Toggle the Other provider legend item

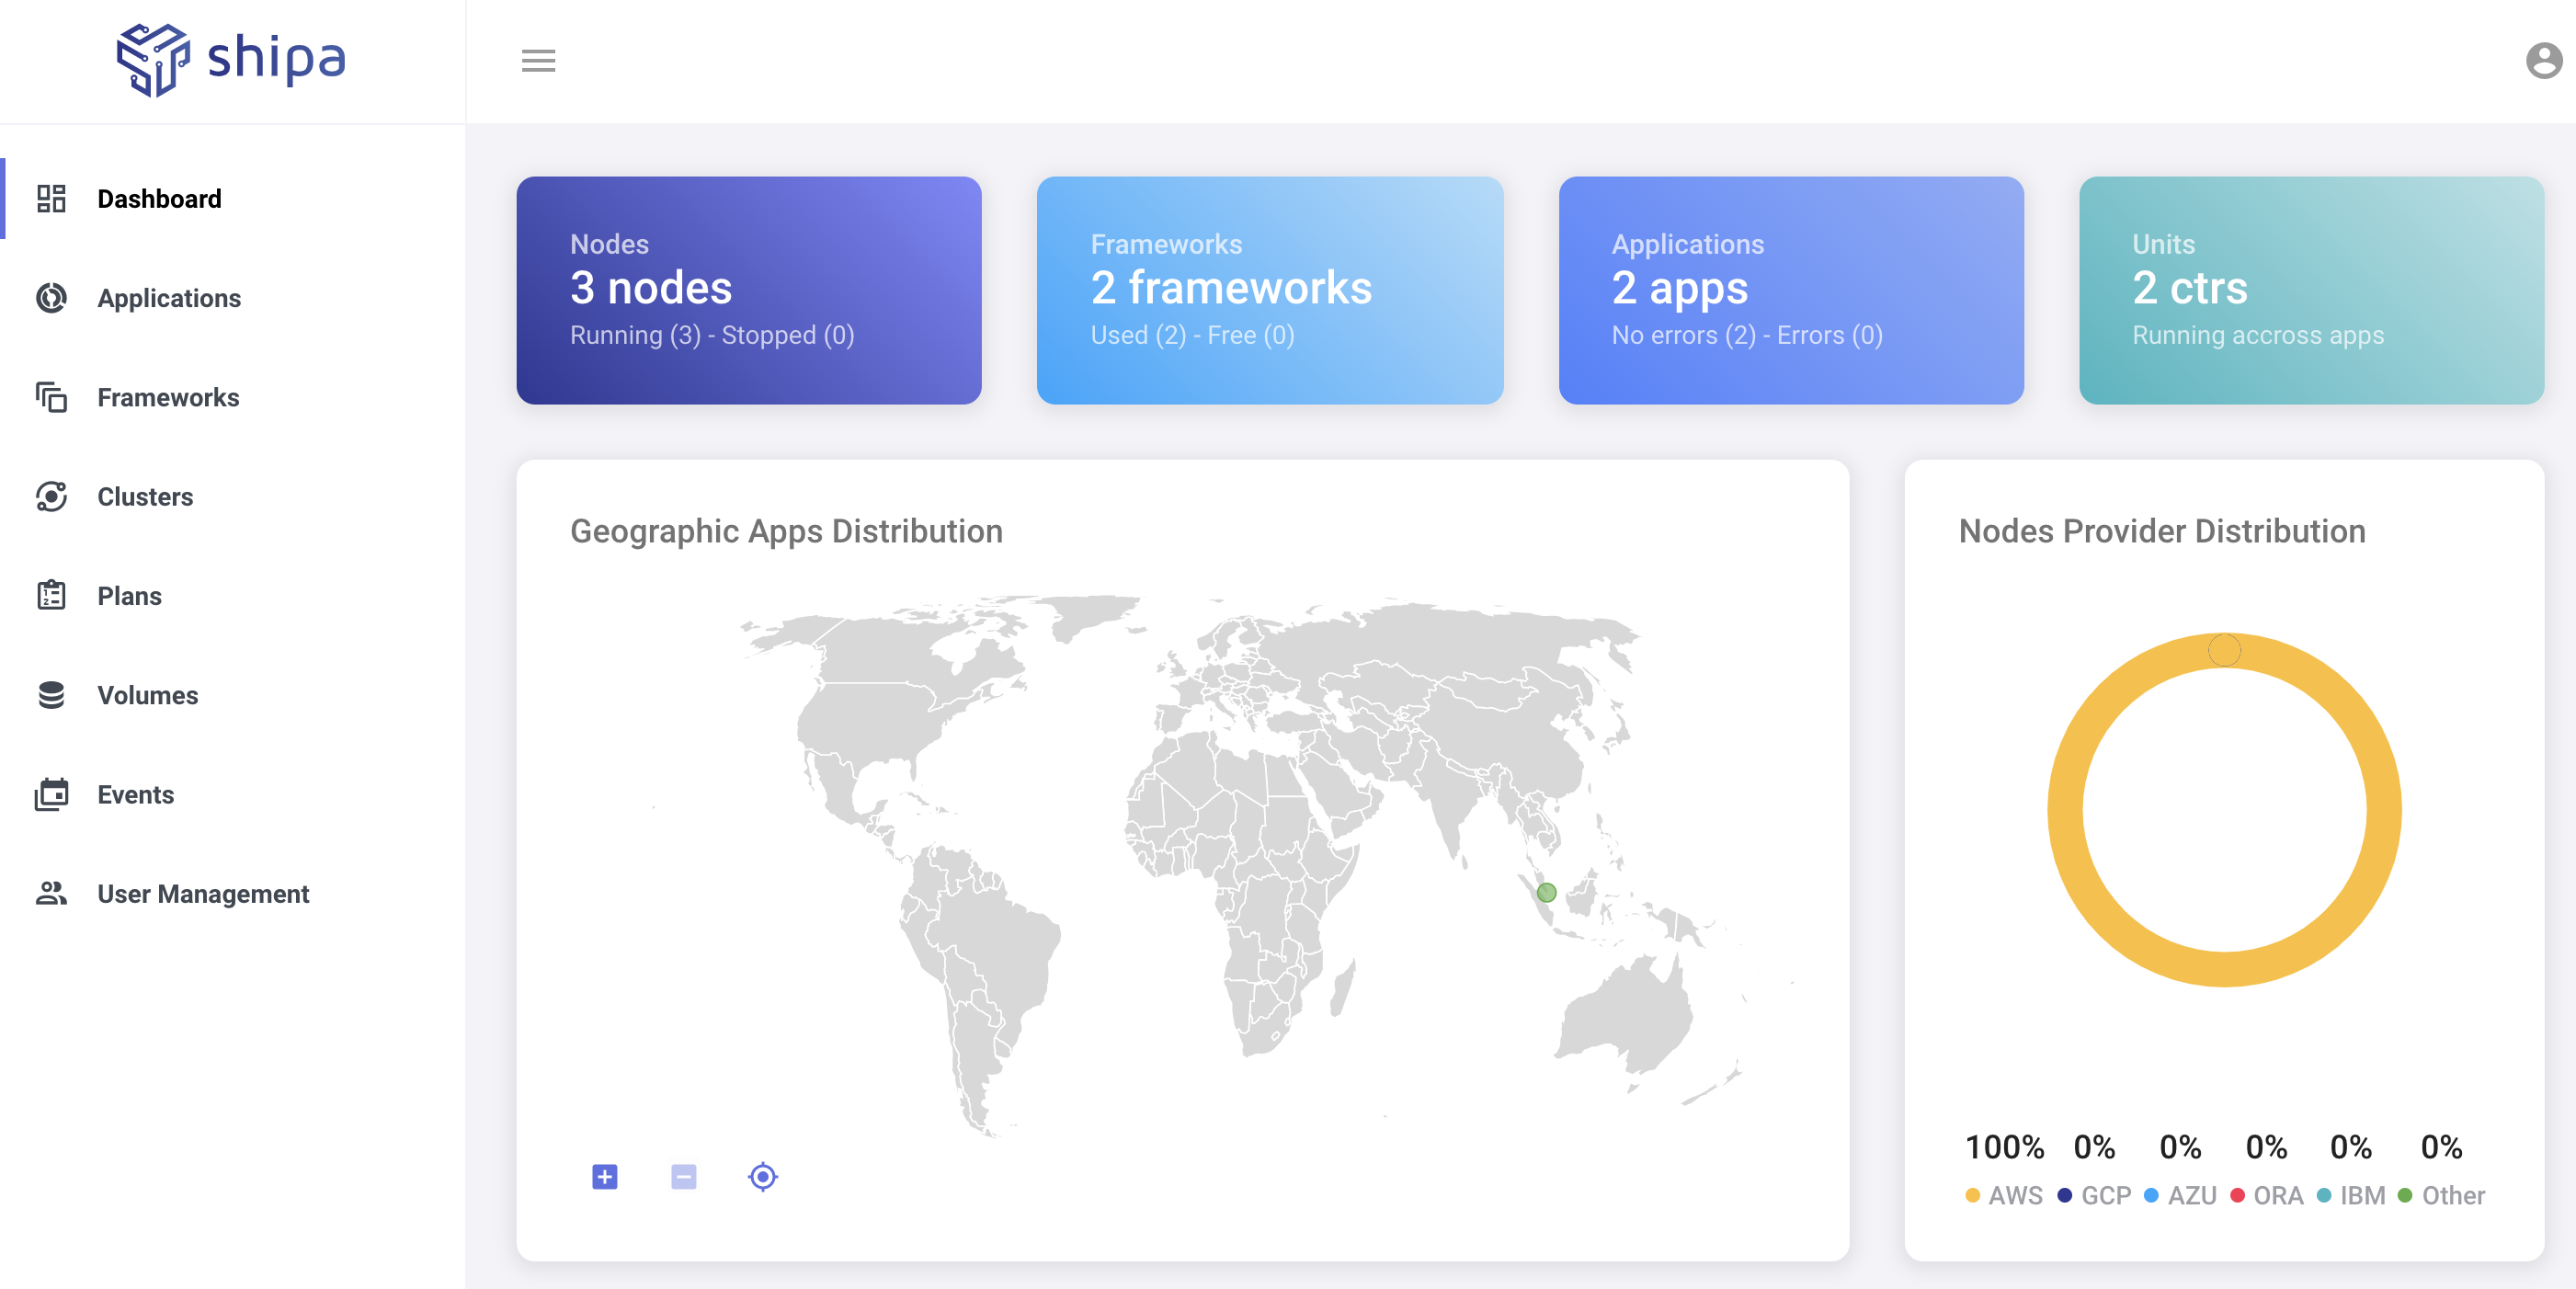click(2441, 1195)
